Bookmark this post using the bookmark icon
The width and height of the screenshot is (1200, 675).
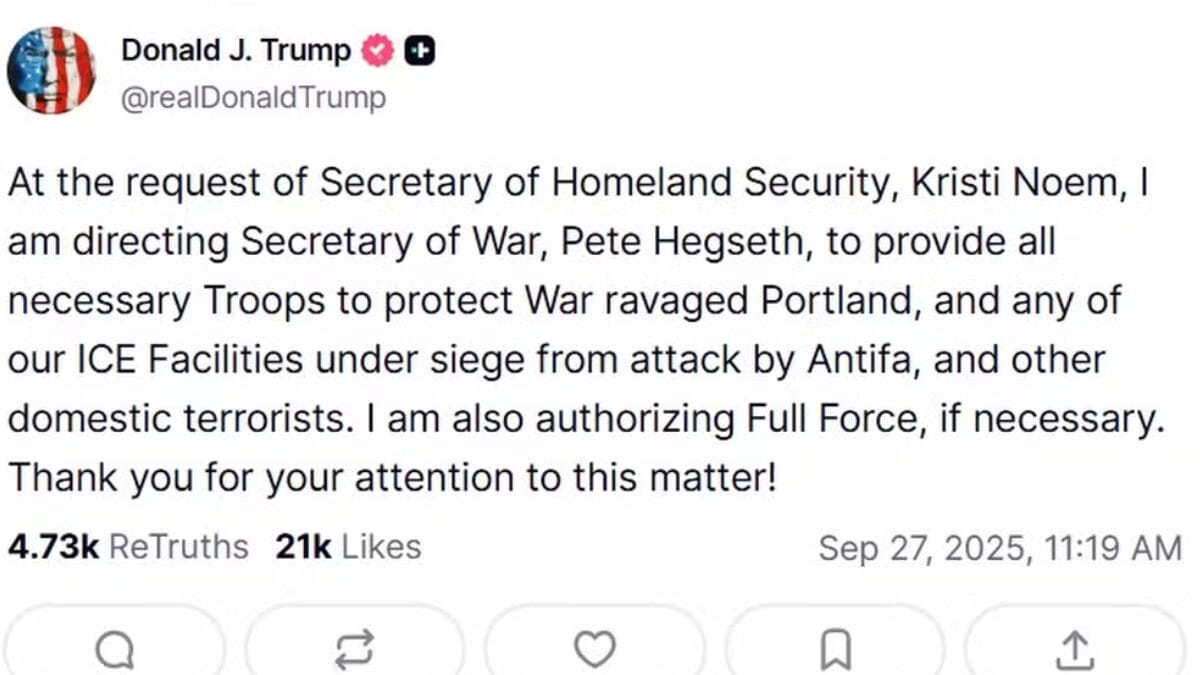834,651
